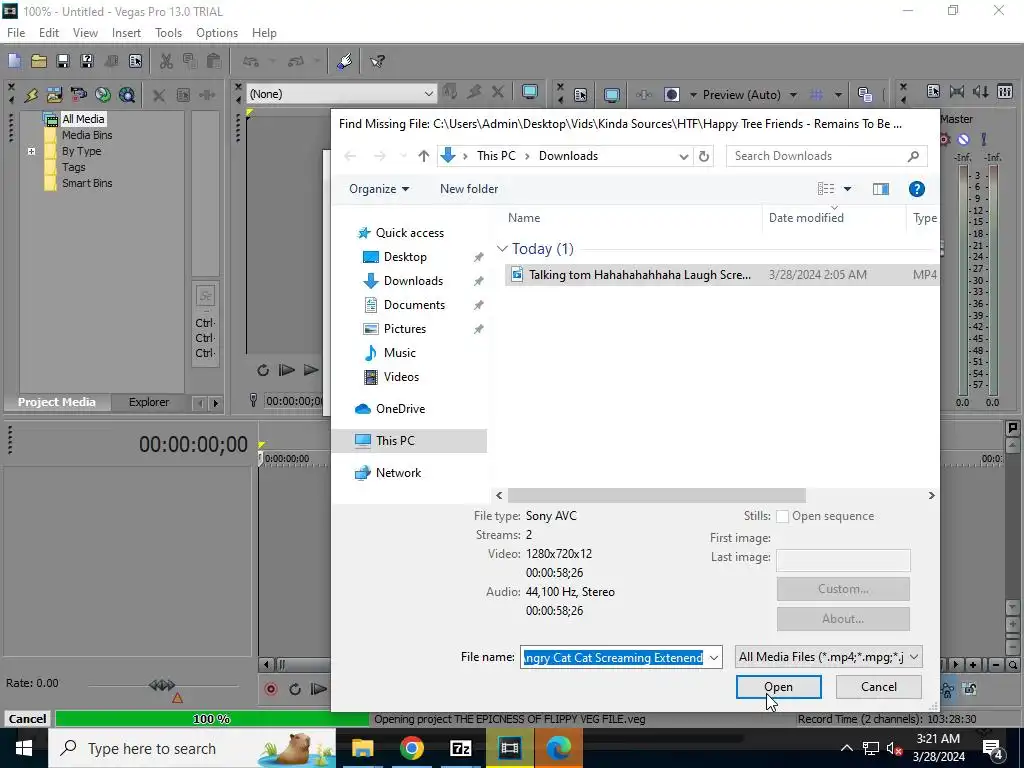Open the File menu

tap(16, 33)
